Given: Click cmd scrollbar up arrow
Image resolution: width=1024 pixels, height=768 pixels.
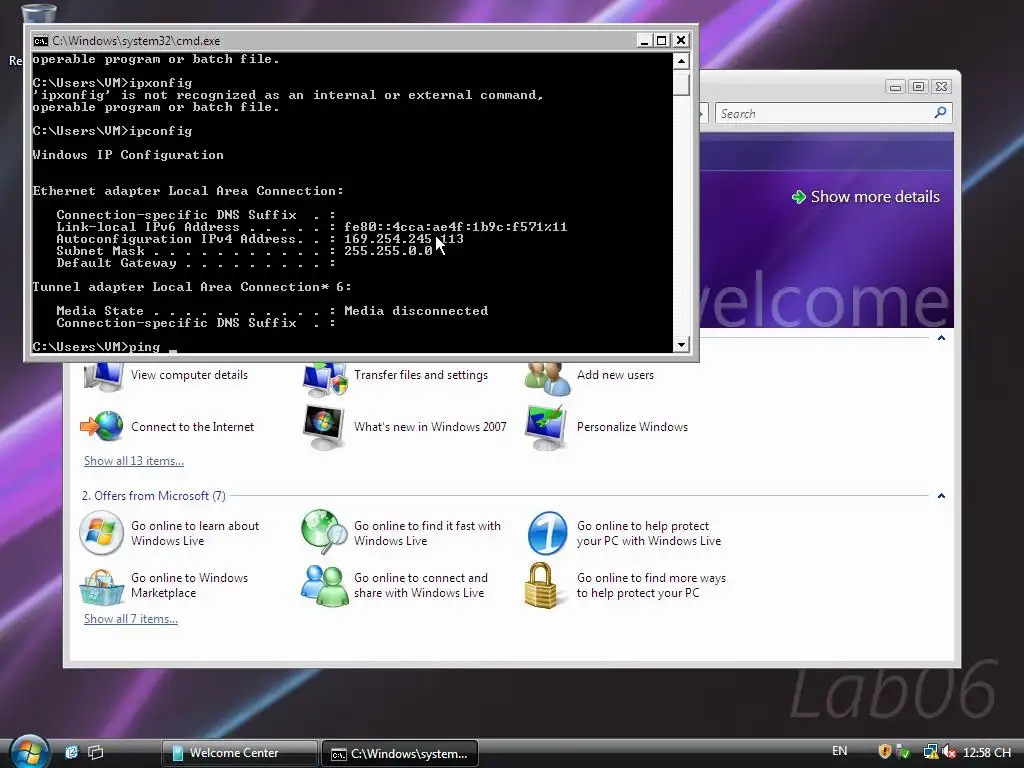Looking at the screenshot, I should pos(681,61).
